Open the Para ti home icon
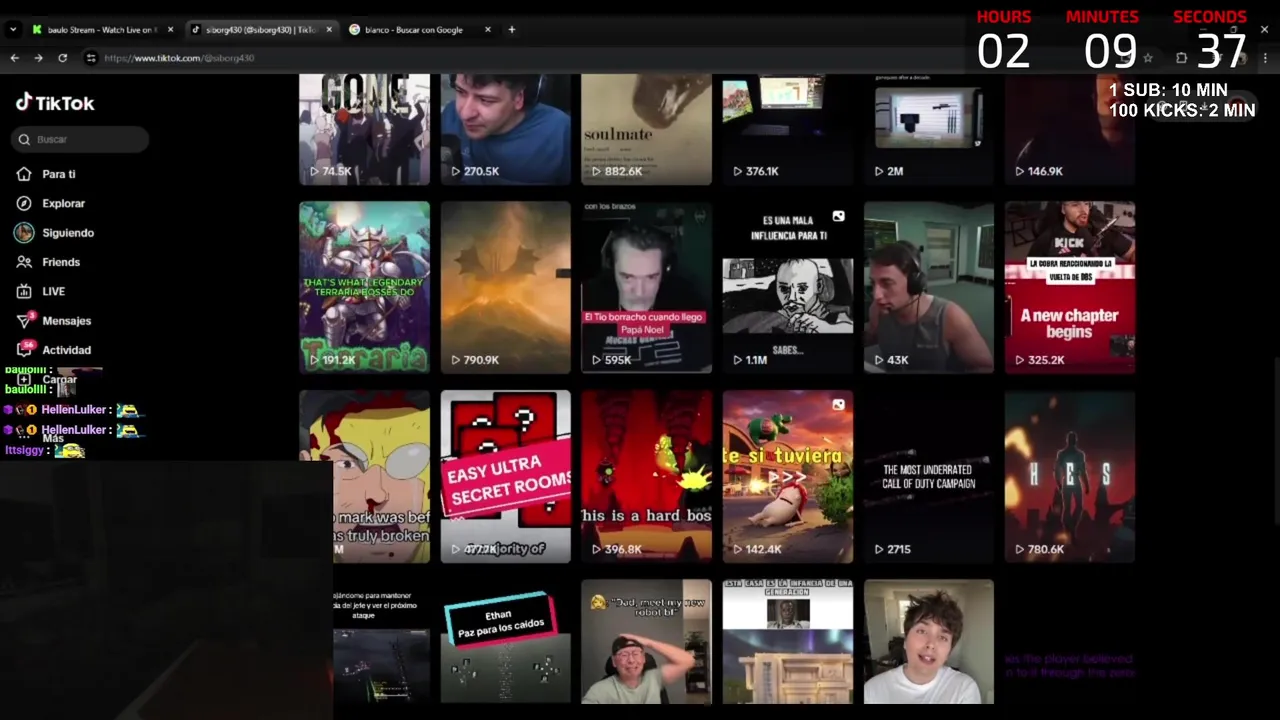Viewport: 1280px width, 720px height. point(24,174)
